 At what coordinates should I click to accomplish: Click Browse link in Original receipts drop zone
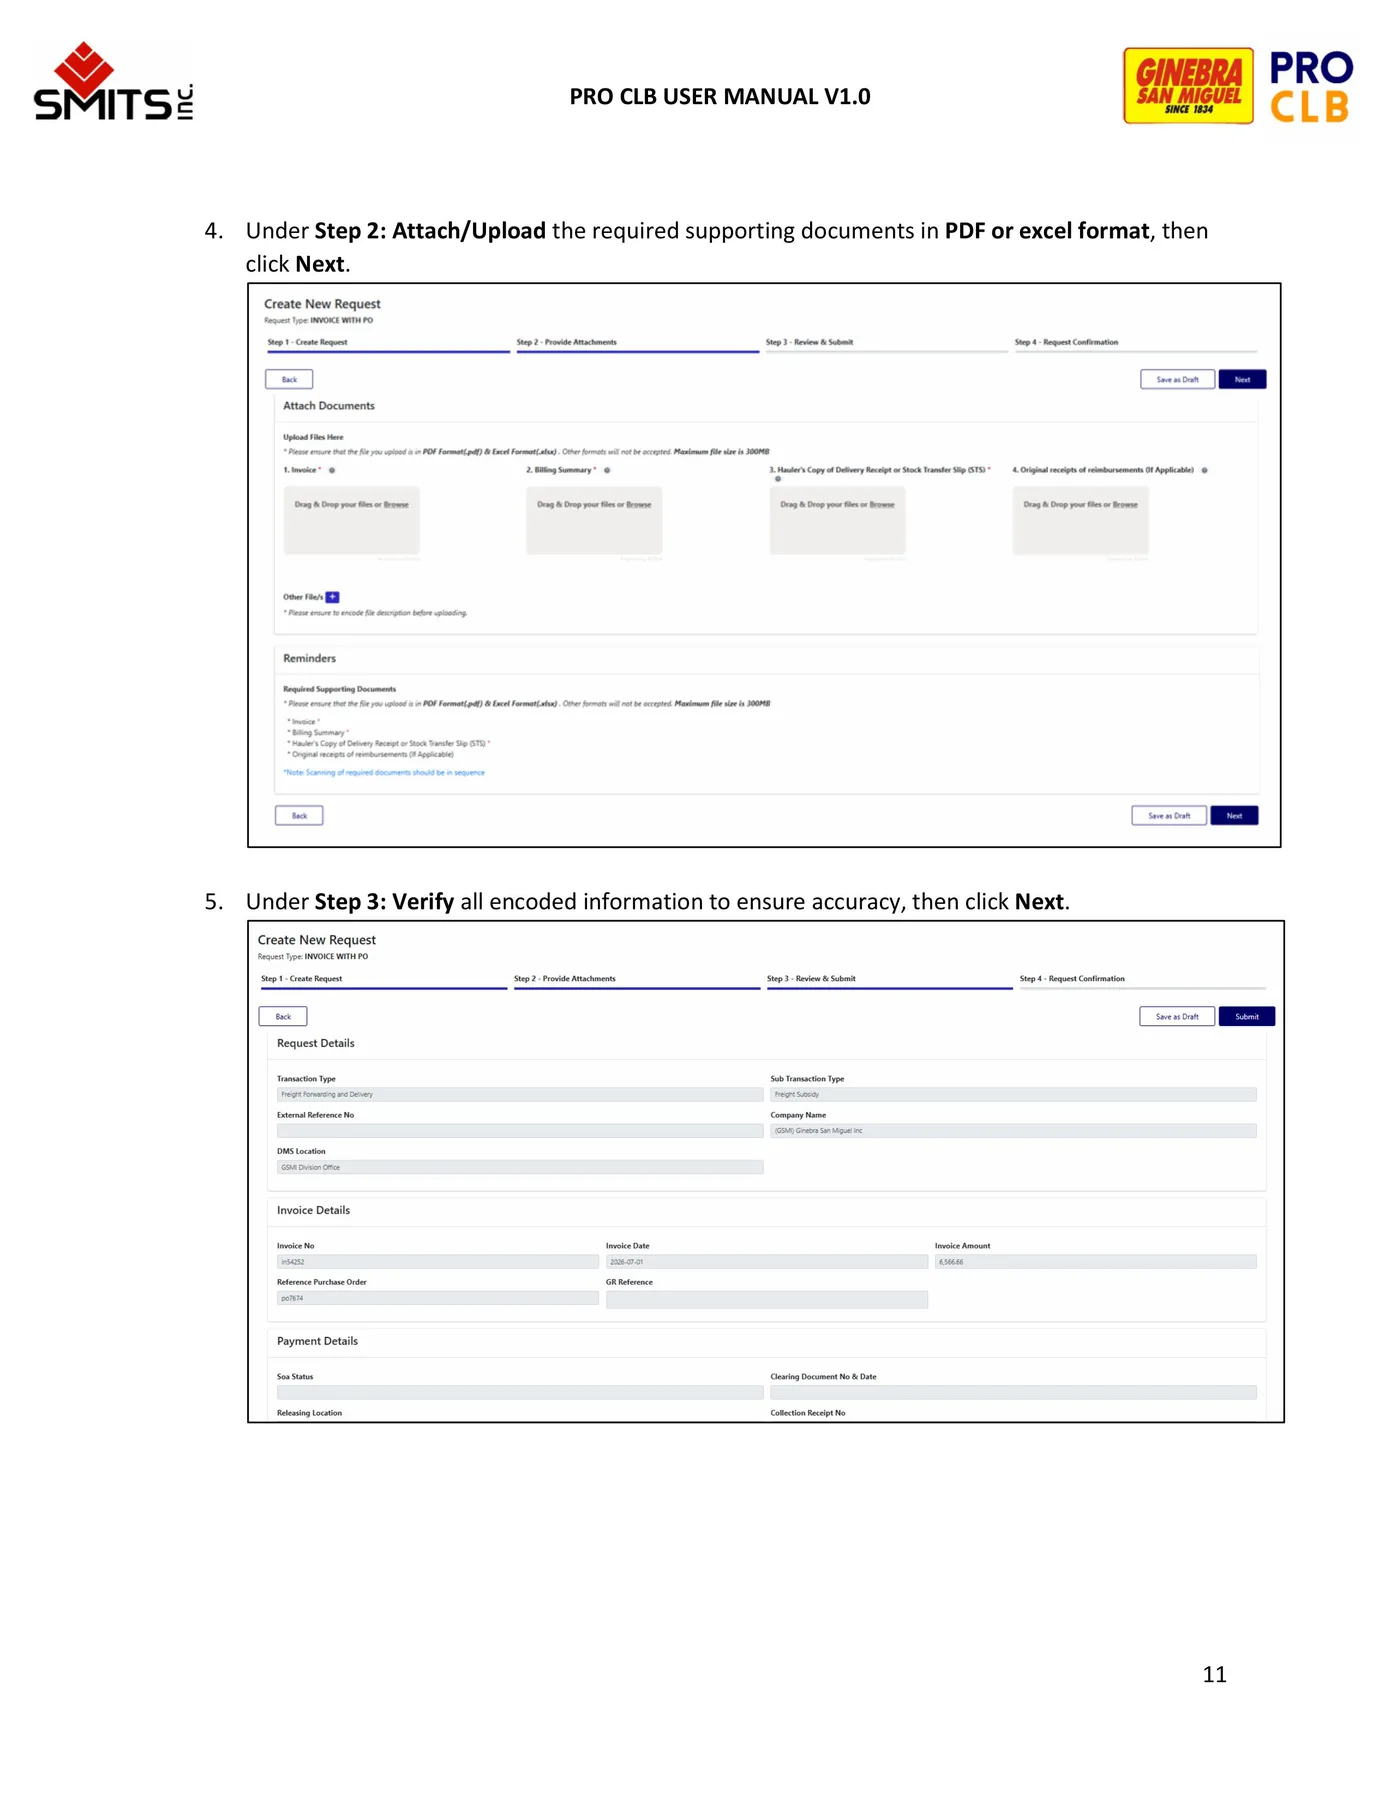1125,505
